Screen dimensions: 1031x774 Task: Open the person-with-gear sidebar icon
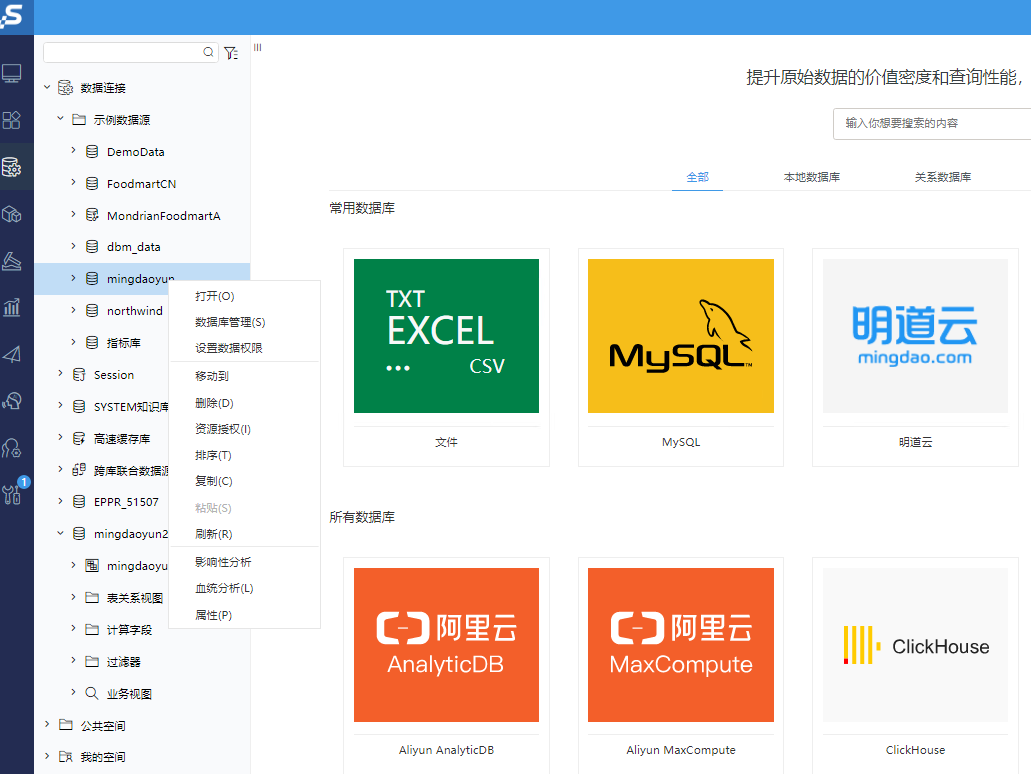[x=12, y=448]
